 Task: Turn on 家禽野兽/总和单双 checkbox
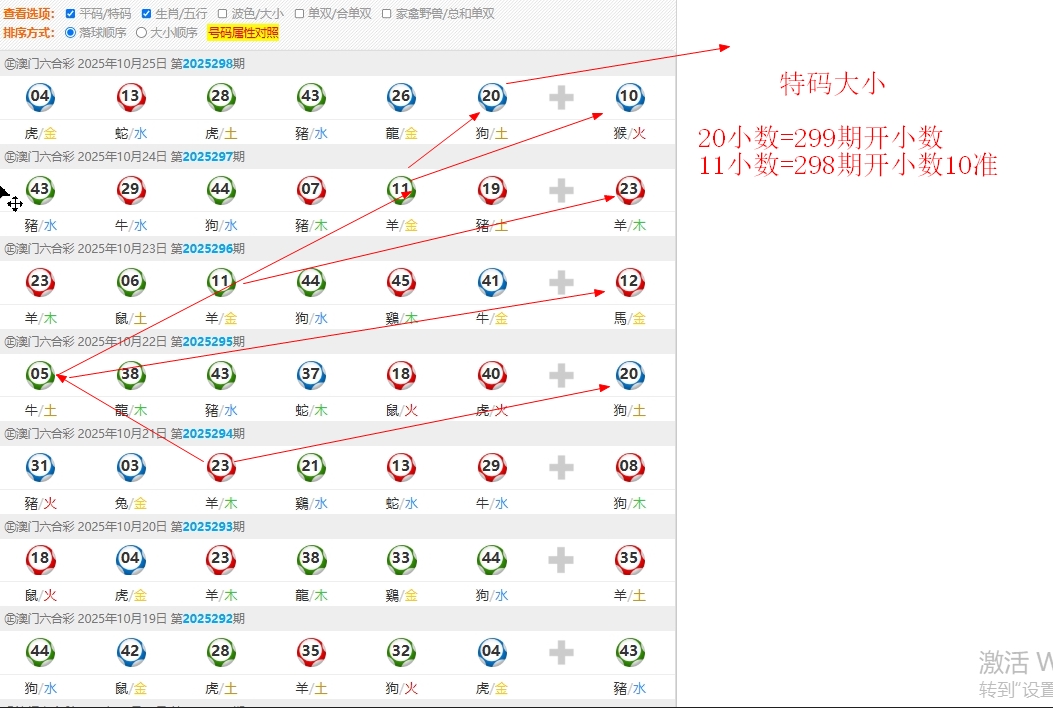pyautogui.click(x=387, y=14)
